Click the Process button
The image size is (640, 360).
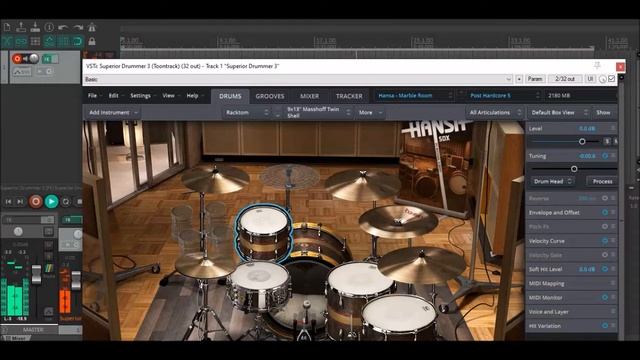(x=602, y=181)
